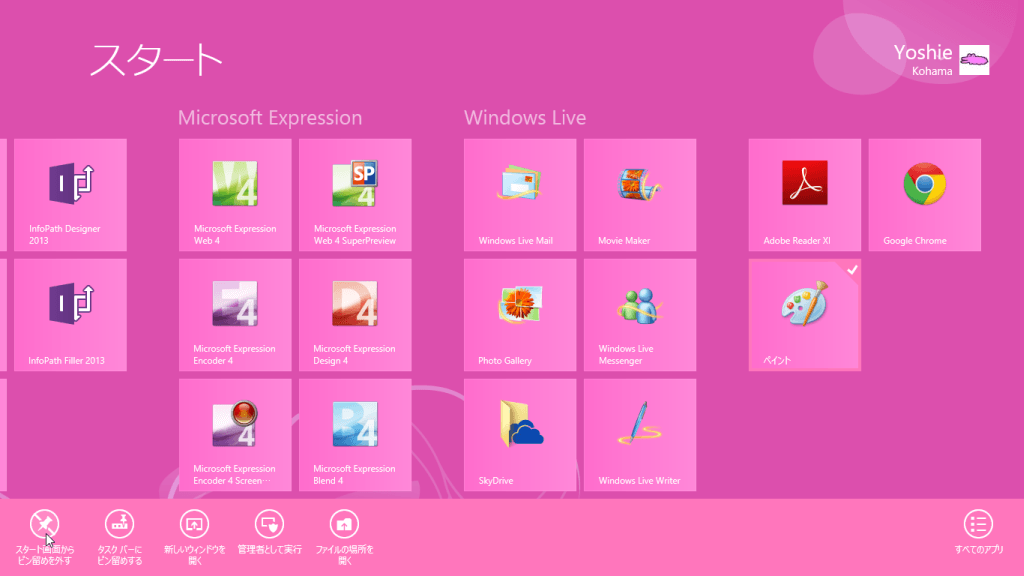
Task: Launch Google Chrome tile
Action: [925, 195]
